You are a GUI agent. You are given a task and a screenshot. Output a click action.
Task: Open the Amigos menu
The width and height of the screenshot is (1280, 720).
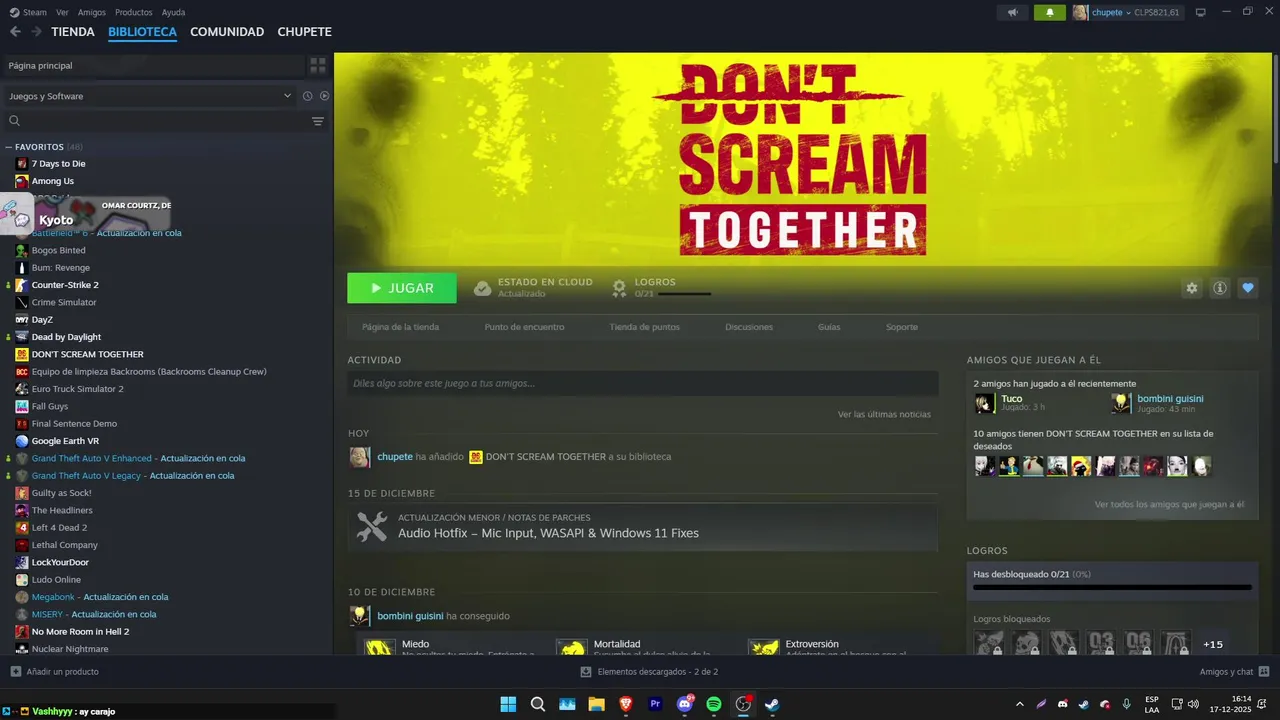(92, 12)
